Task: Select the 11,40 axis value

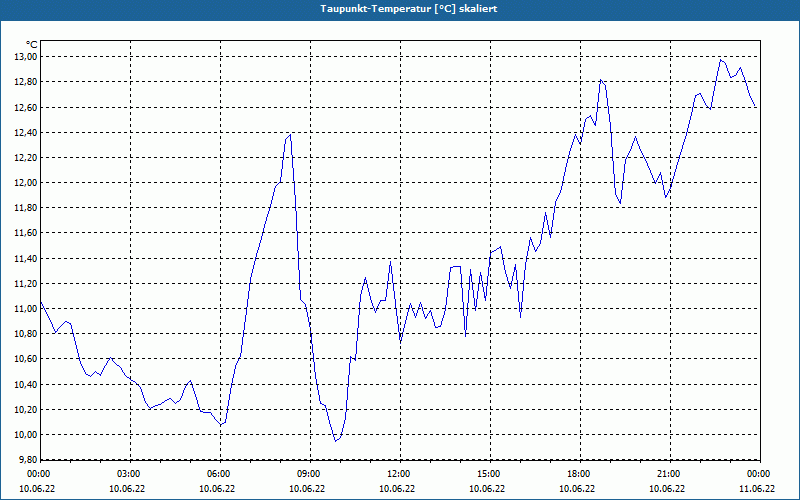Action: coord(26,258)
